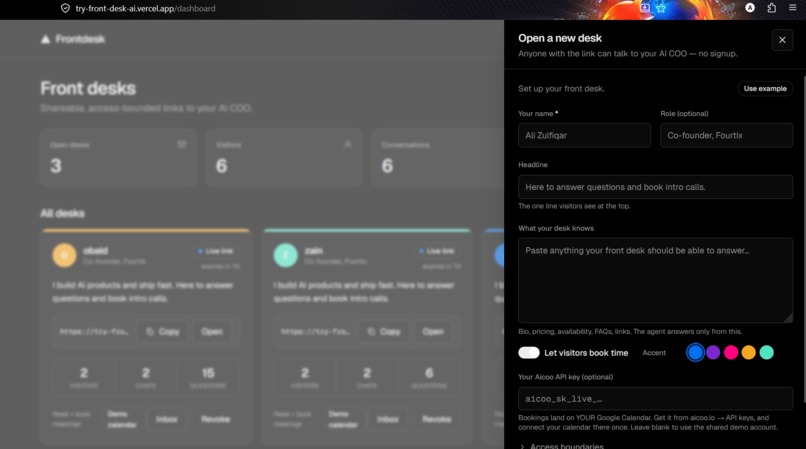
Task: Click the Frontdesk logo in the dashboard header
Action: tap(73, 39)
